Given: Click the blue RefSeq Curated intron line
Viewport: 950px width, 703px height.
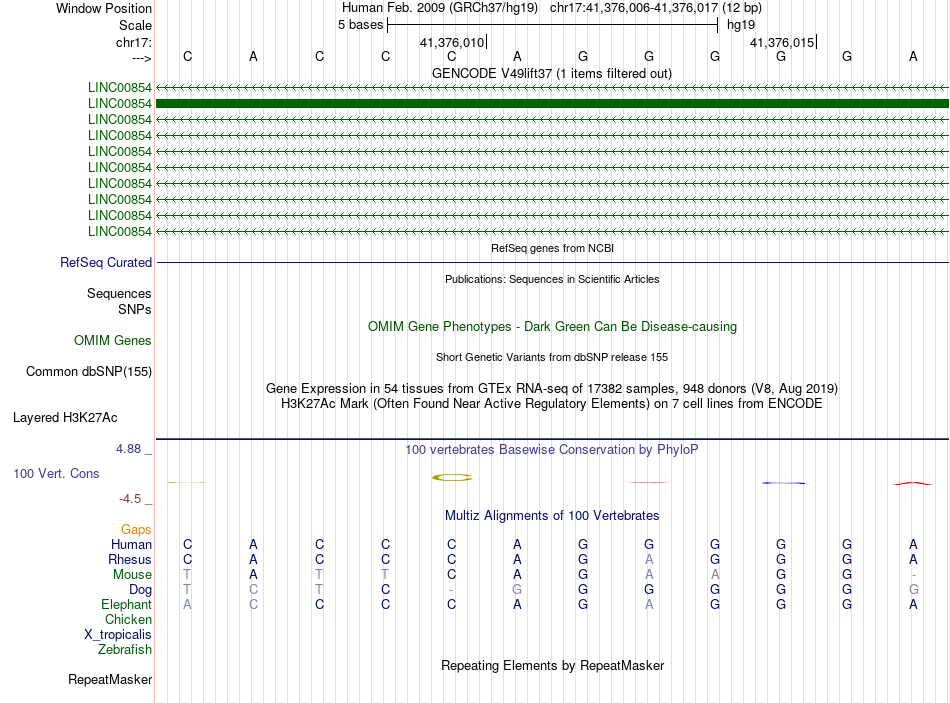Looking at the screenshot, I should 553,262.
